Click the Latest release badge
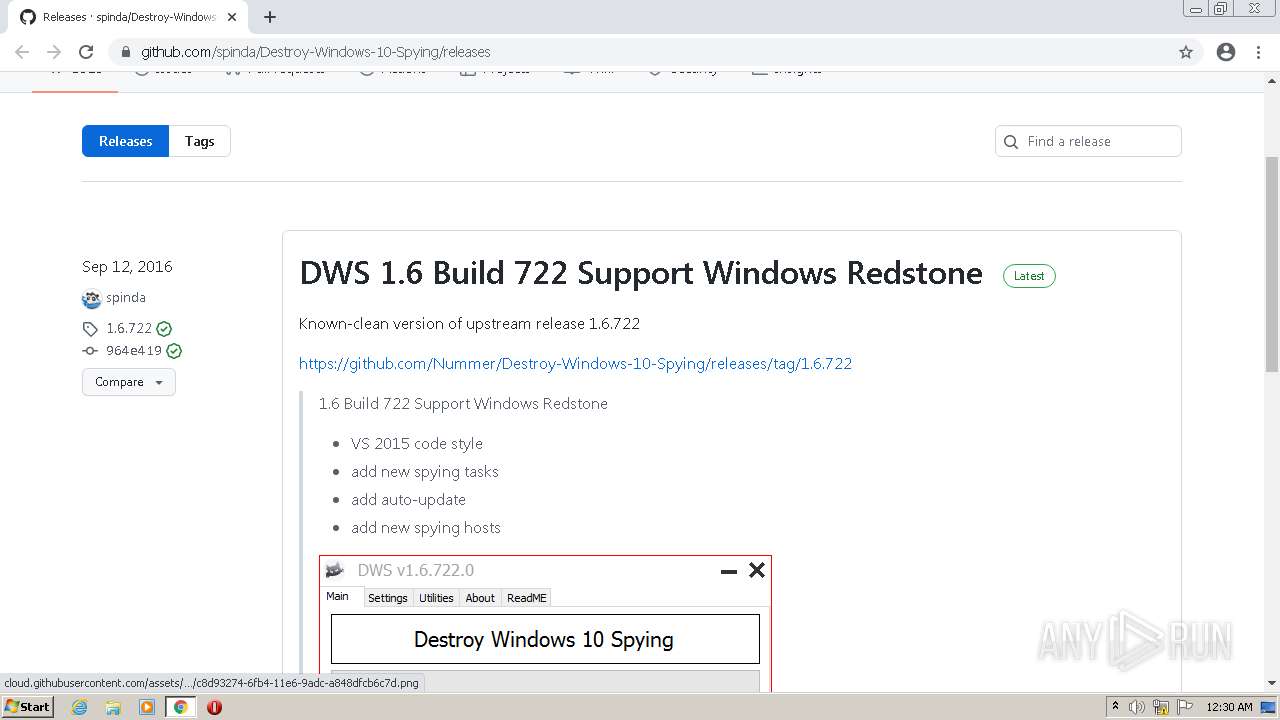This screenshot has width=1280, height=720. [x=1029, y=276]
